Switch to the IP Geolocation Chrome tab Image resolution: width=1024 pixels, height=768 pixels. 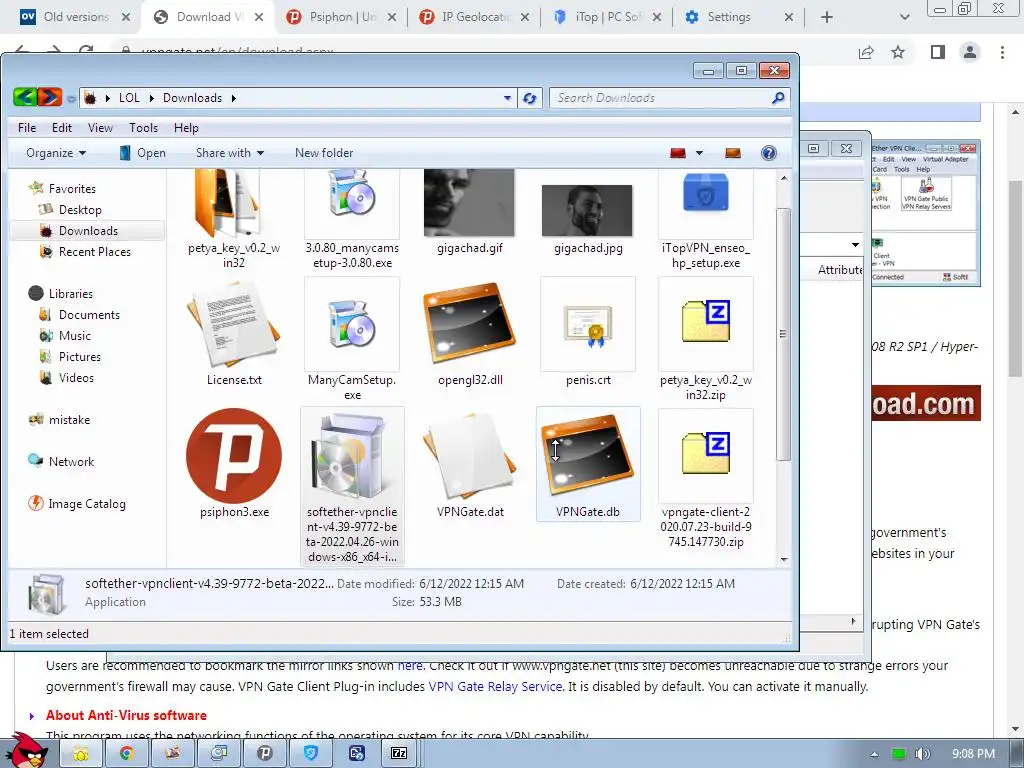474,17
